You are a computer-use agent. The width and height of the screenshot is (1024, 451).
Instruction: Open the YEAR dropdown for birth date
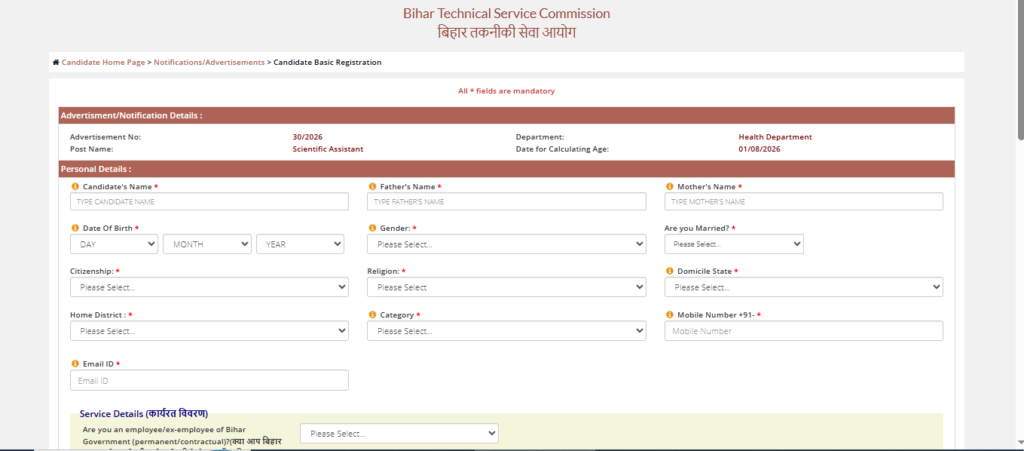point(300,244)
